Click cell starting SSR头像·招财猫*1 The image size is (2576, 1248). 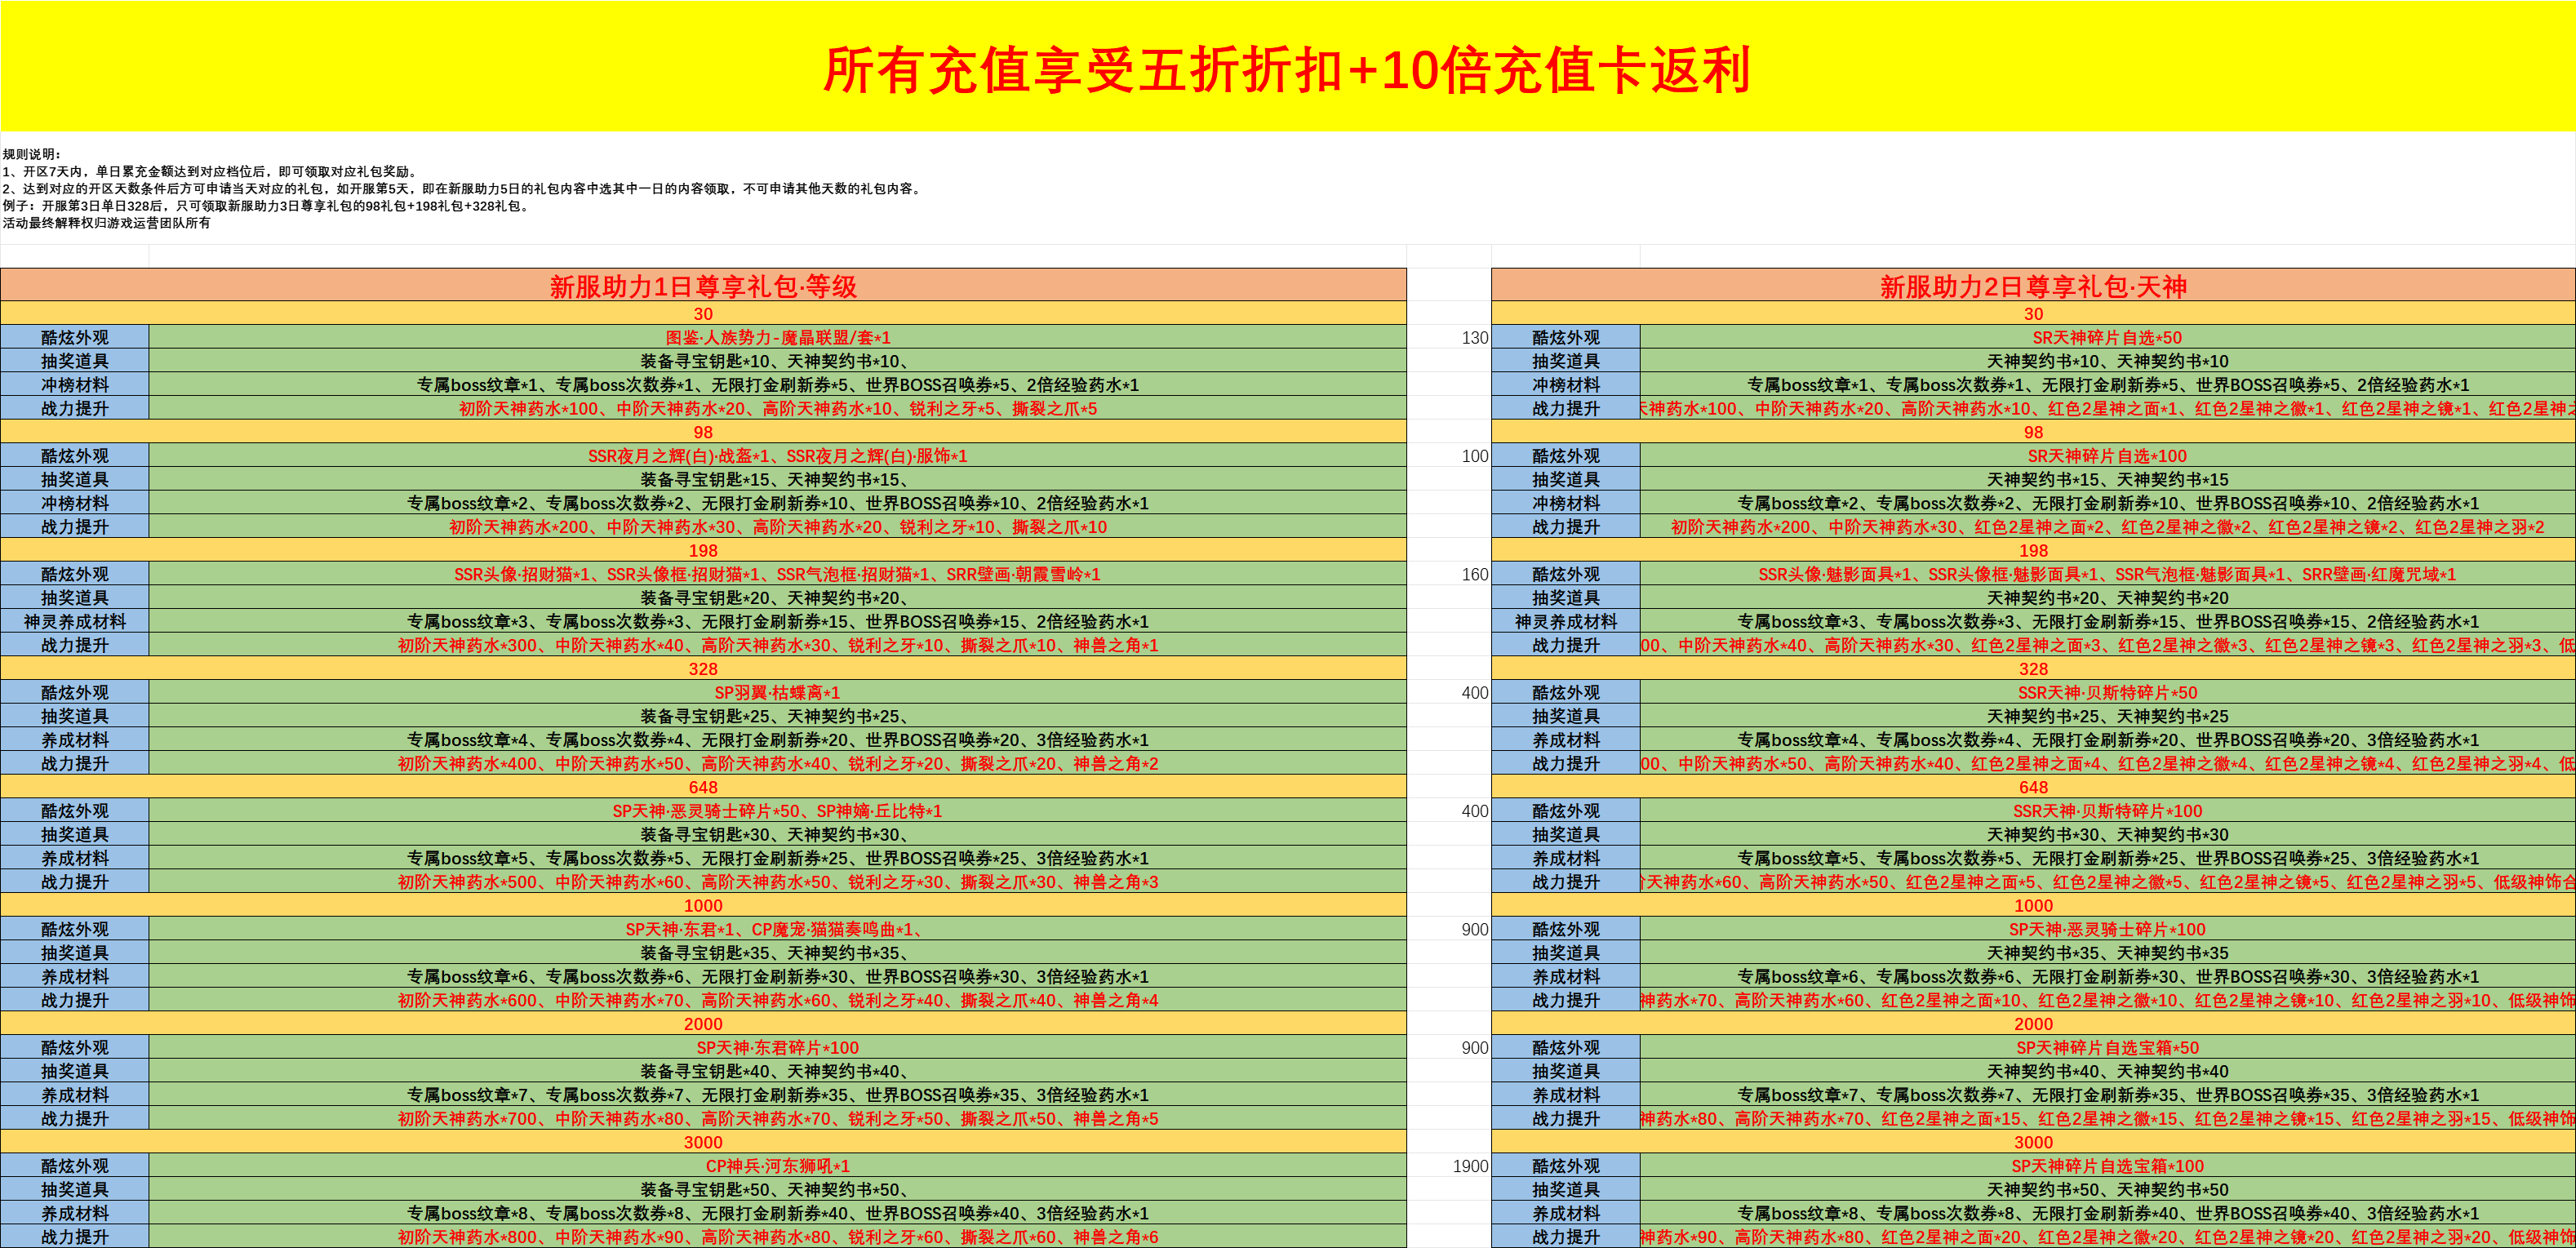777,574
